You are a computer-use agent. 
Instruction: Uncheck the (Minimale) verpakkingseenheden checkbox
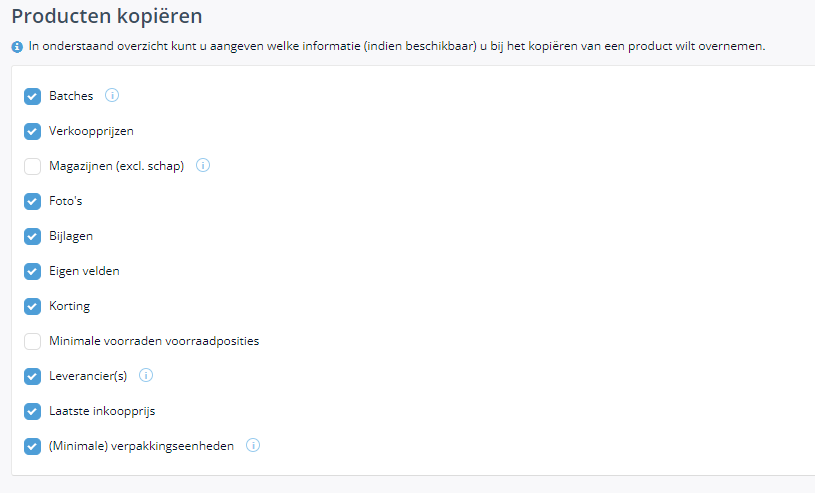click(x=32, y=446)
